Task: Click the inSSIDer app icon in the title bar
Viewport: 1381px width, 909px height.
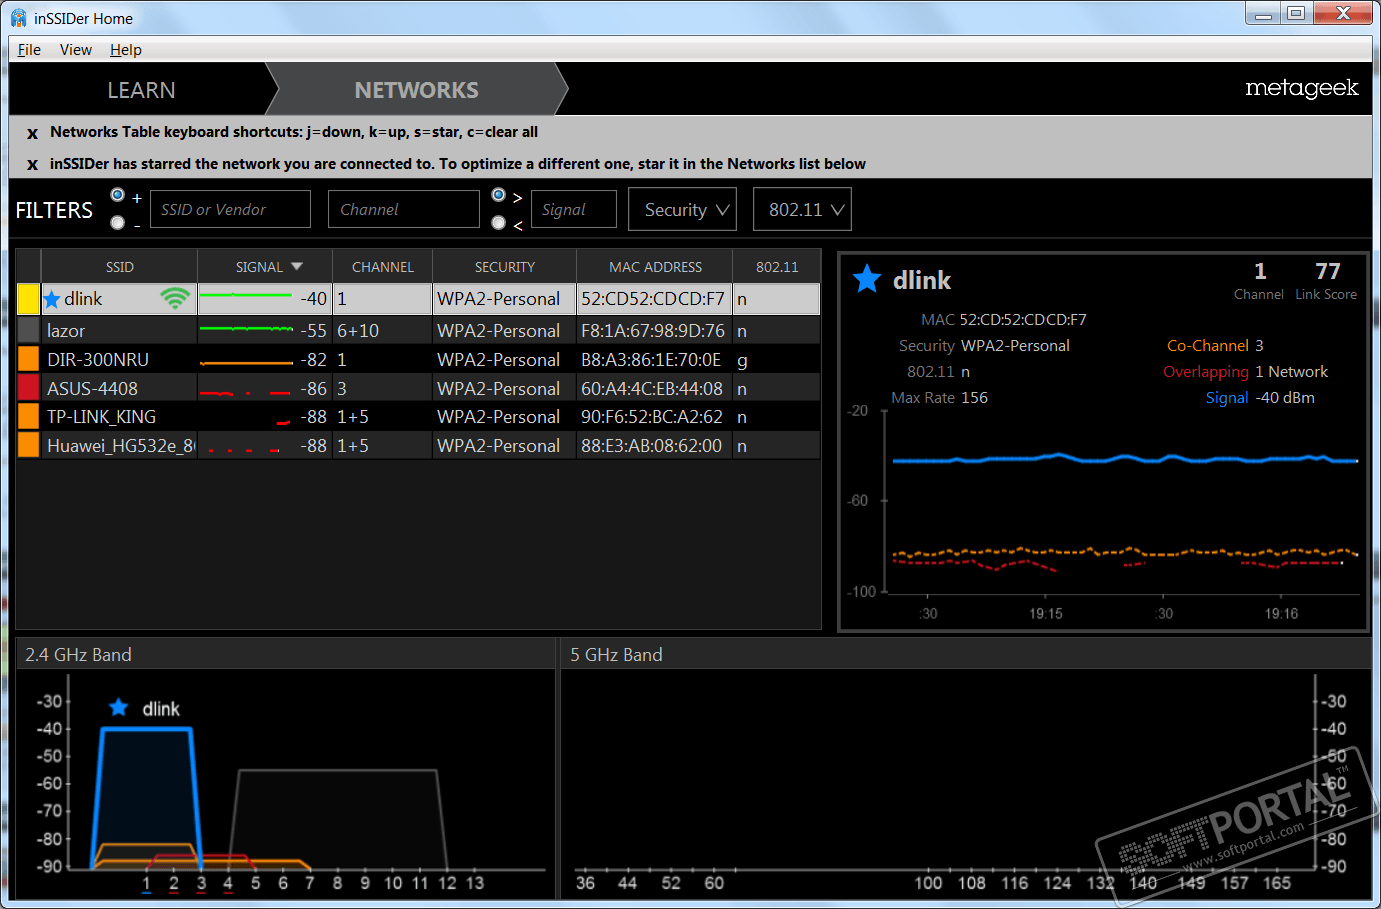Action: point(18,18)
